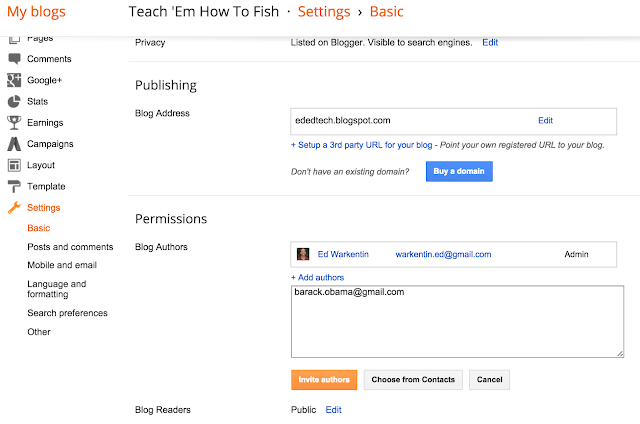640x424 pixels.
Task: Cancel adding authors
Action: (x=489, y=380)
